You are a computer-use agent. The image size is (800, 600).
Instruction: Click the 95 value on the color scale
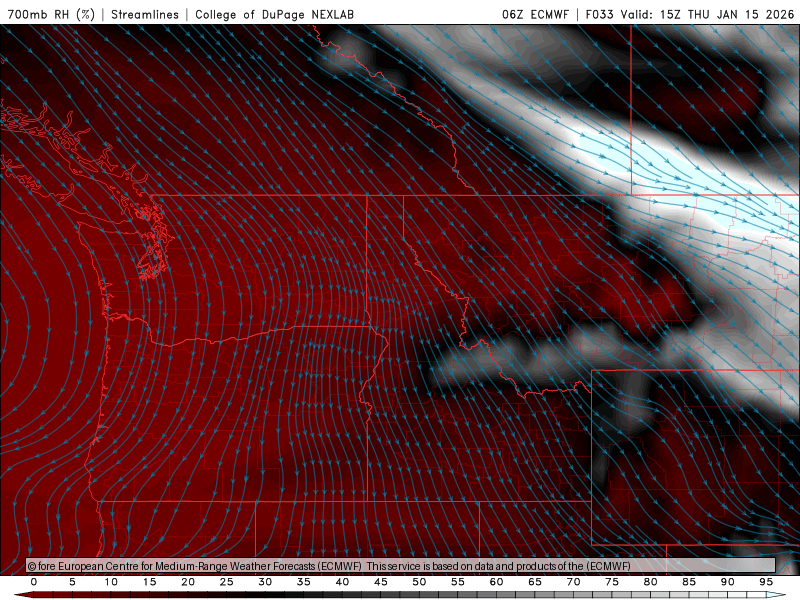[766, 582]
